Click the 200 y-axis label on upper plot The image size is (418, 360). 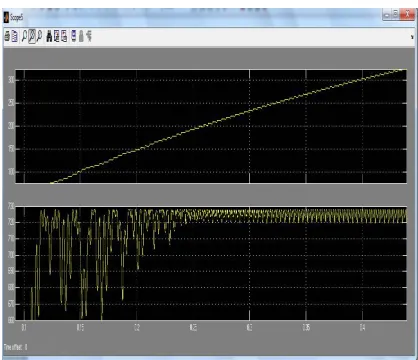11,126
